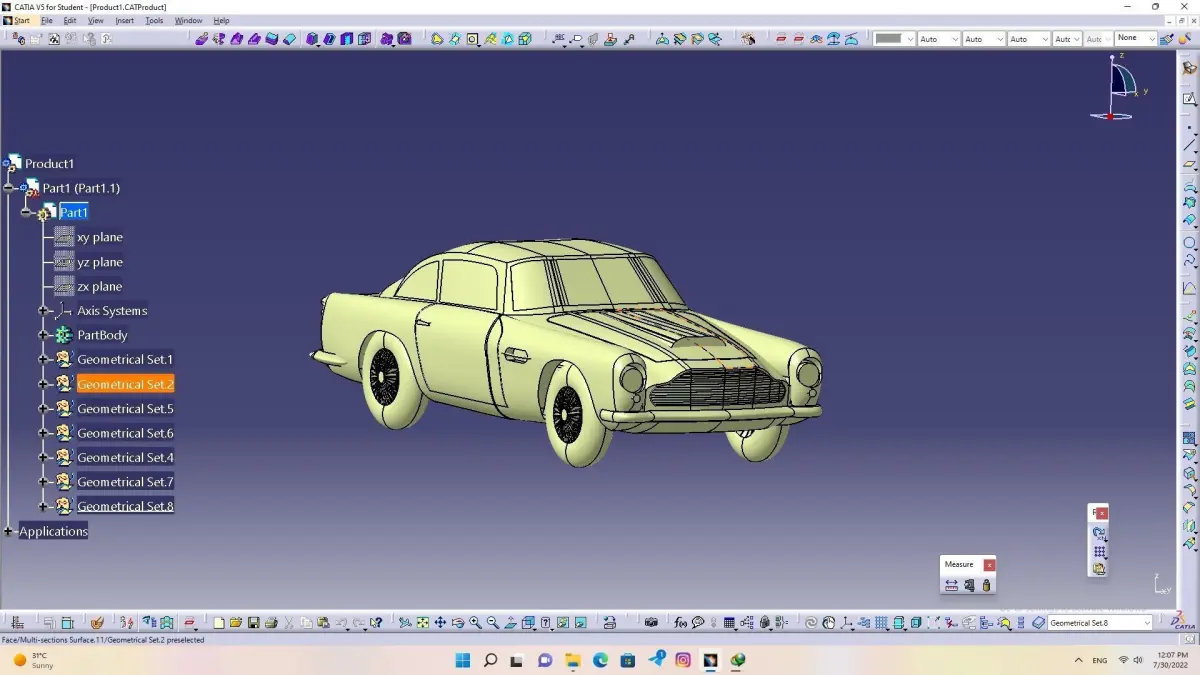Select Geometrical Set.6 in the tree
Image resolution: width=1200 pixels, height=675 pixels.
125,433
